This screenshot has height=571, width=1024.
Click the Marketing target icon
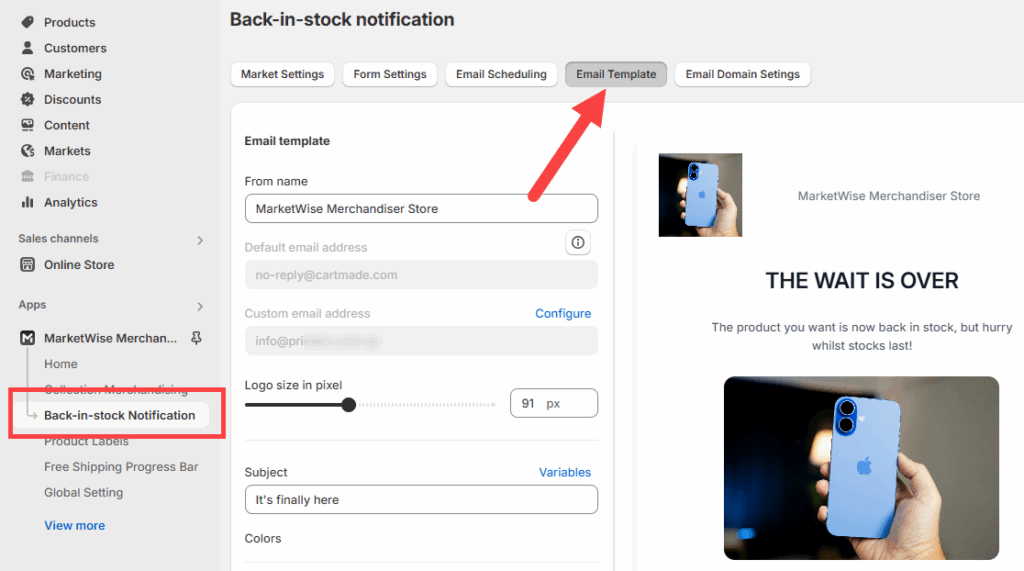[x=27, y=74]
